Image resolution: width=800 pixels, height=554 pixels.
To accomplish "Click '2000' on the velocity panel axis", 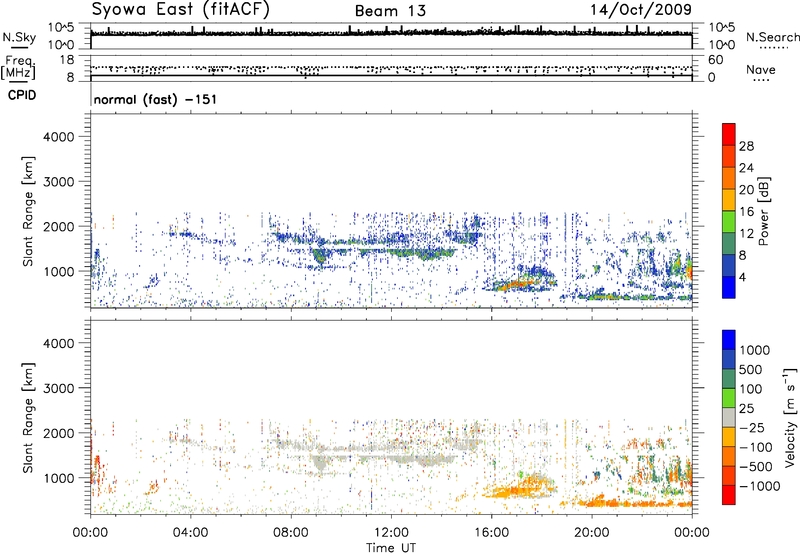I will (x=59, y=433).
